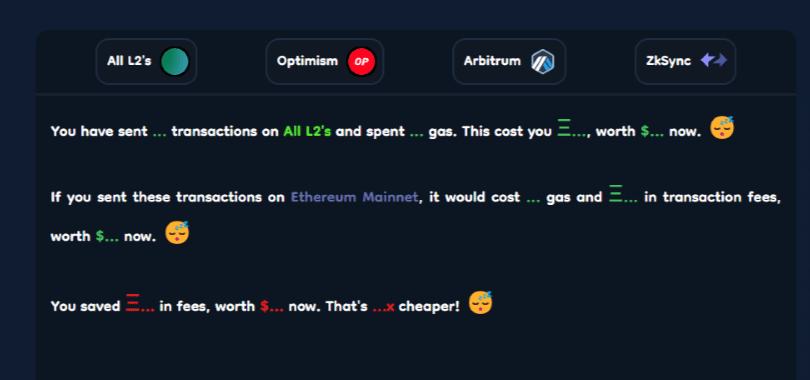This screenshot has height=380, width=810.
Task: Click the red OP Optimism logo
Action: [x=361, y=61]
